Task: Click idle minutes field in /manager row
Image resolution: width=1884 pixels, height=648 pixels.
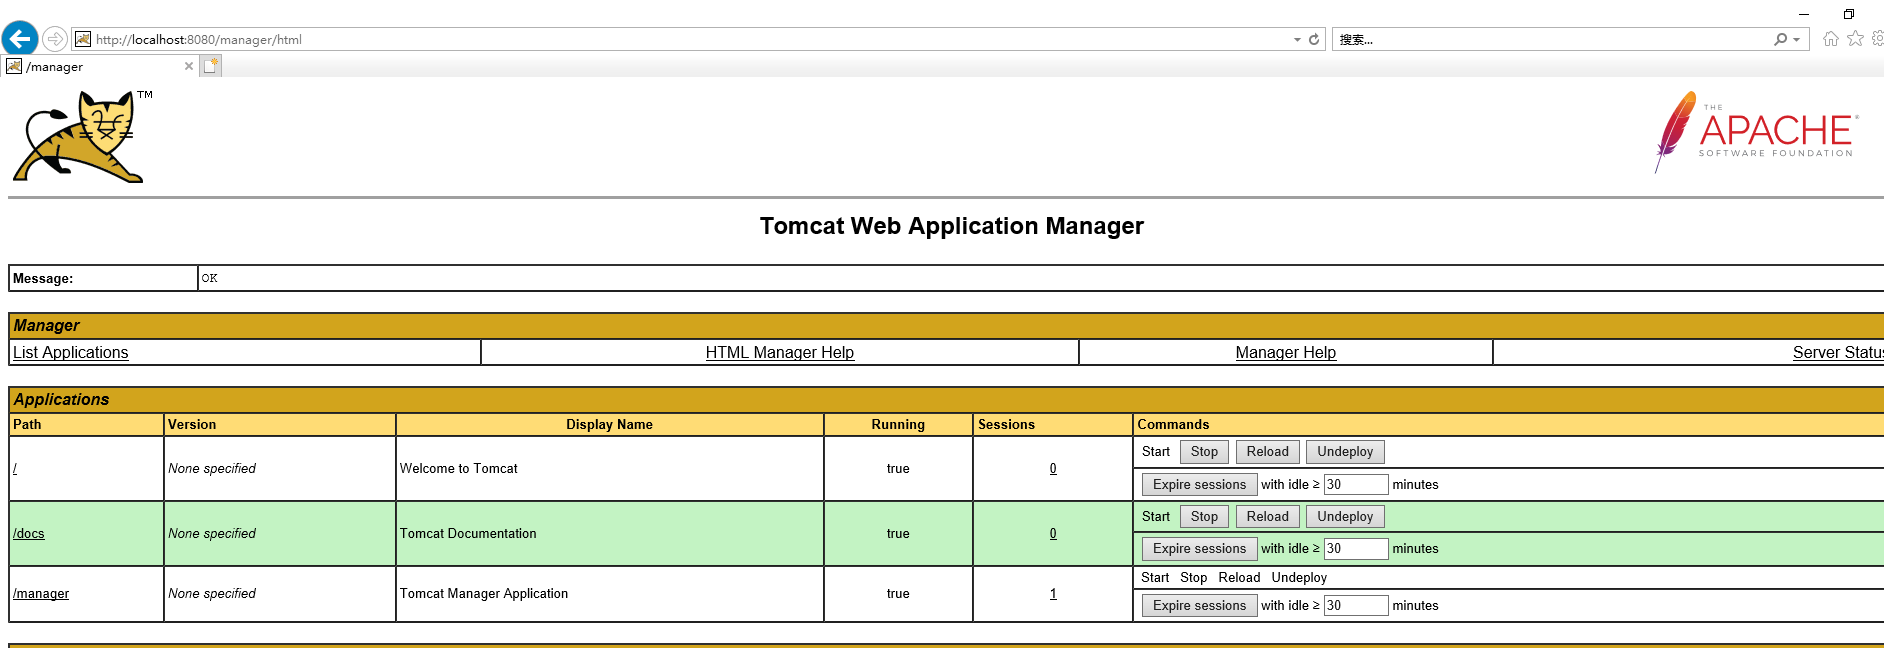Action: pyautogui.click(x=1356, y=605)
